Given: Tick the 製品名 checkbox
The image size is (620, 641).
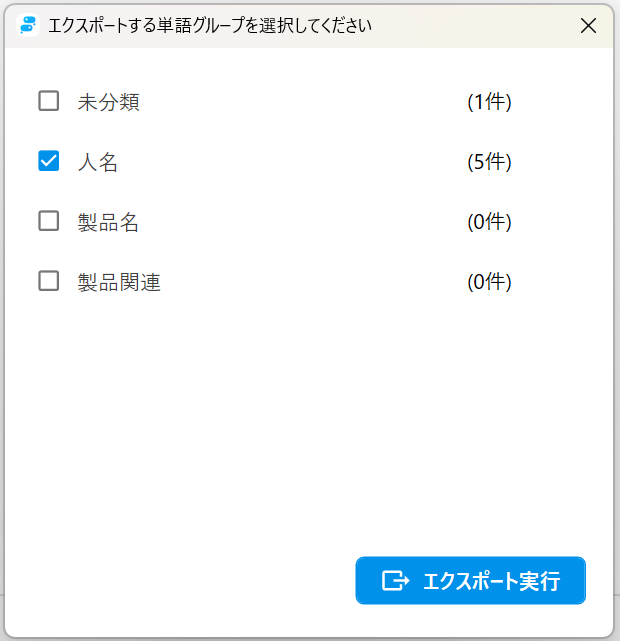Looking at the screenshot, I should click(48, 221).
